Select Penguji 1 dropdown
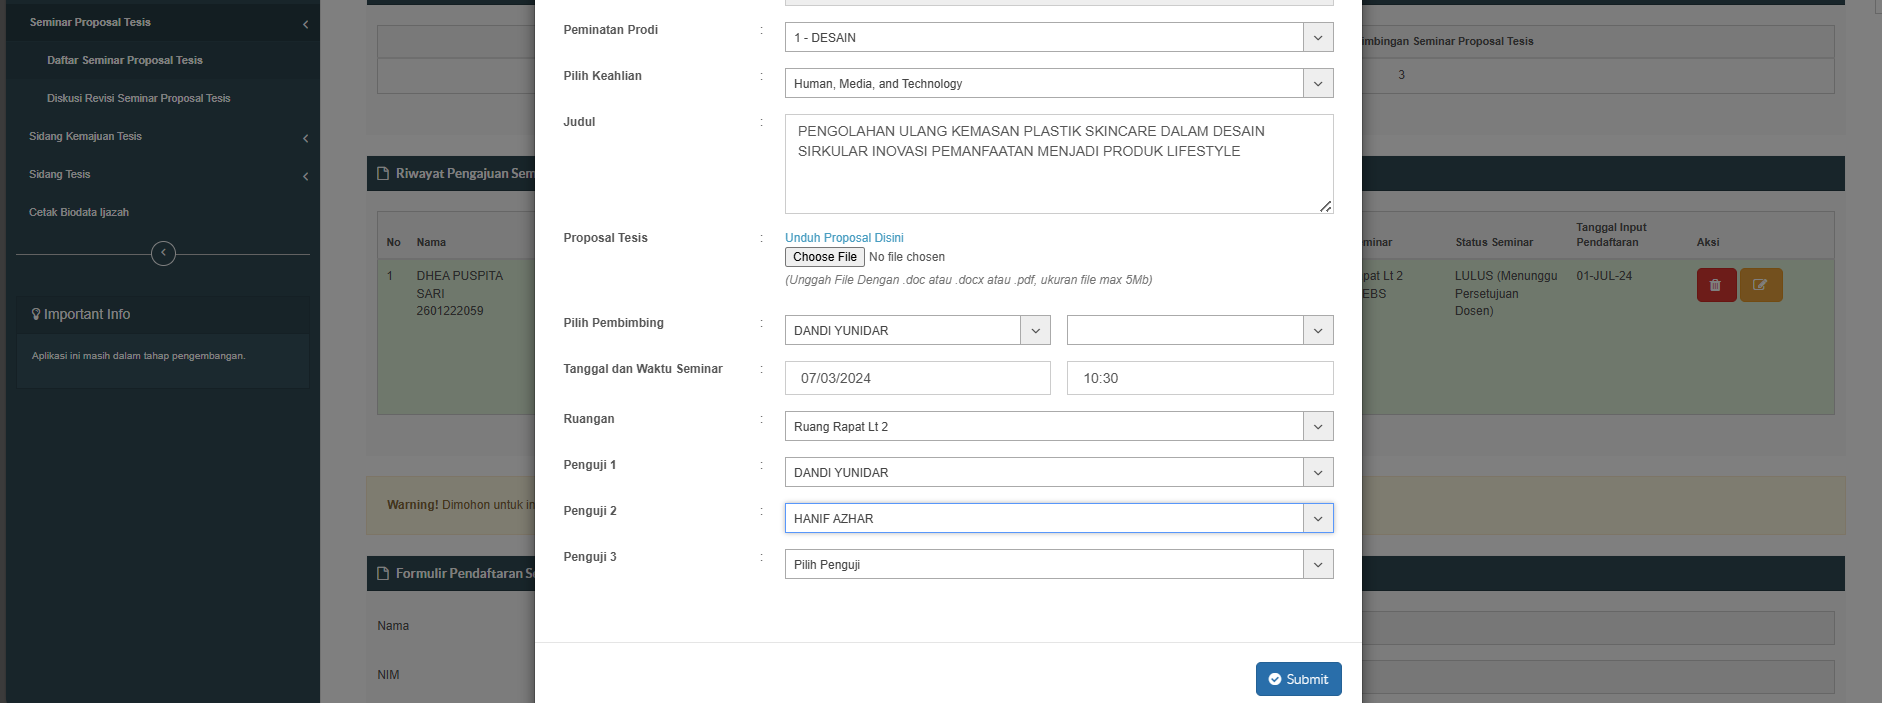Screen dimensions: 1882x703 [1058, 473]
